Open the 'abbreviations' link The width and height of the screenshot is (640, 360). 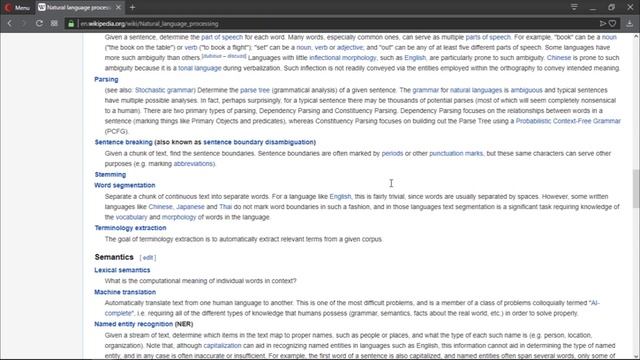point(193,164)
